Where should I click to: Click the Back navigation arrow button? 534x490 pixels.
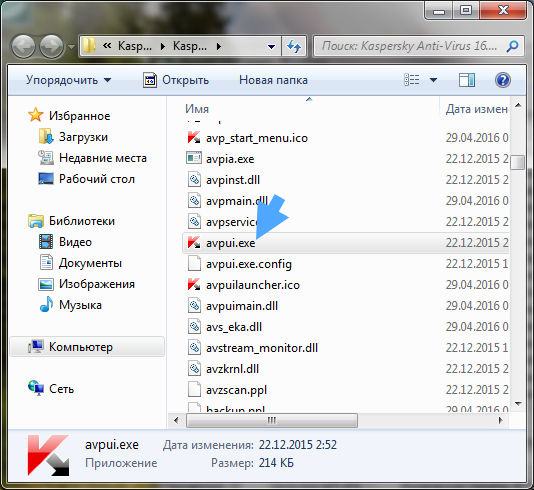click(x=23, y=46)
